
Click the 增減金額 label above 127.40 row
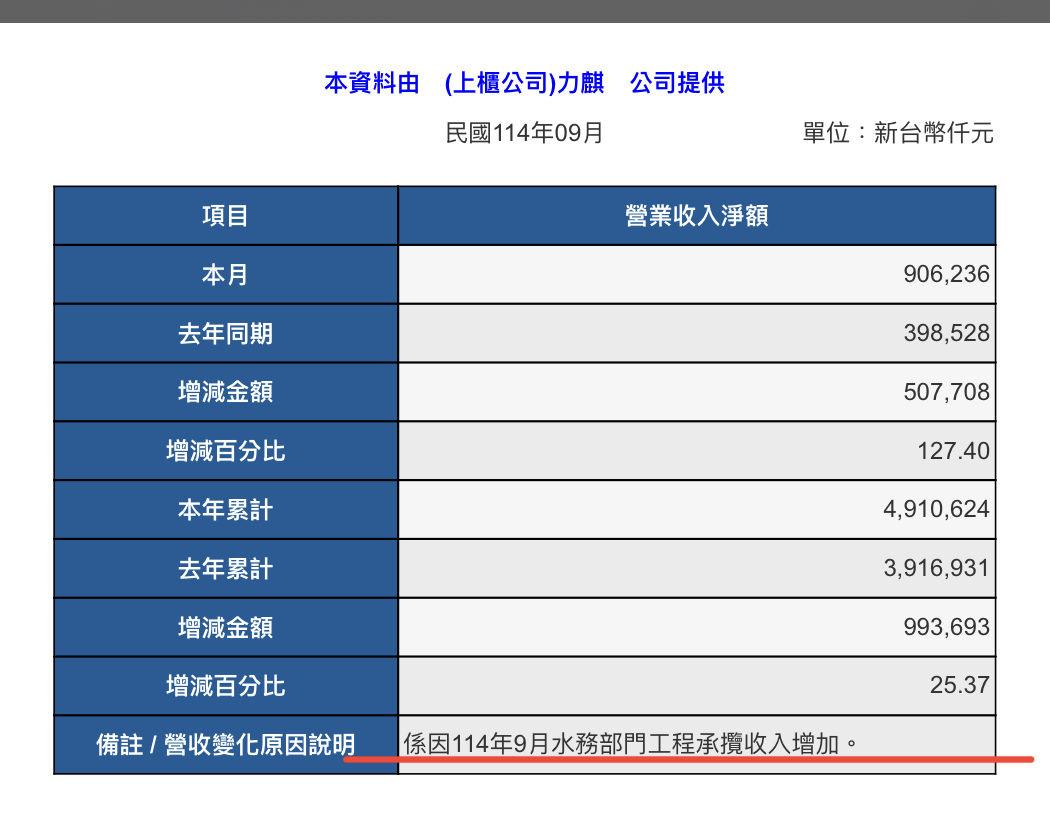(x=226, y=392)
